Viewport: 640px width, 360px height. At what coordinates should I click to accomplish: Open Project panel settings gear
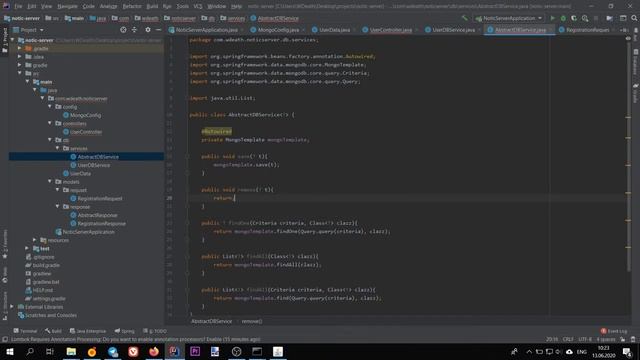tap(148, 30)
